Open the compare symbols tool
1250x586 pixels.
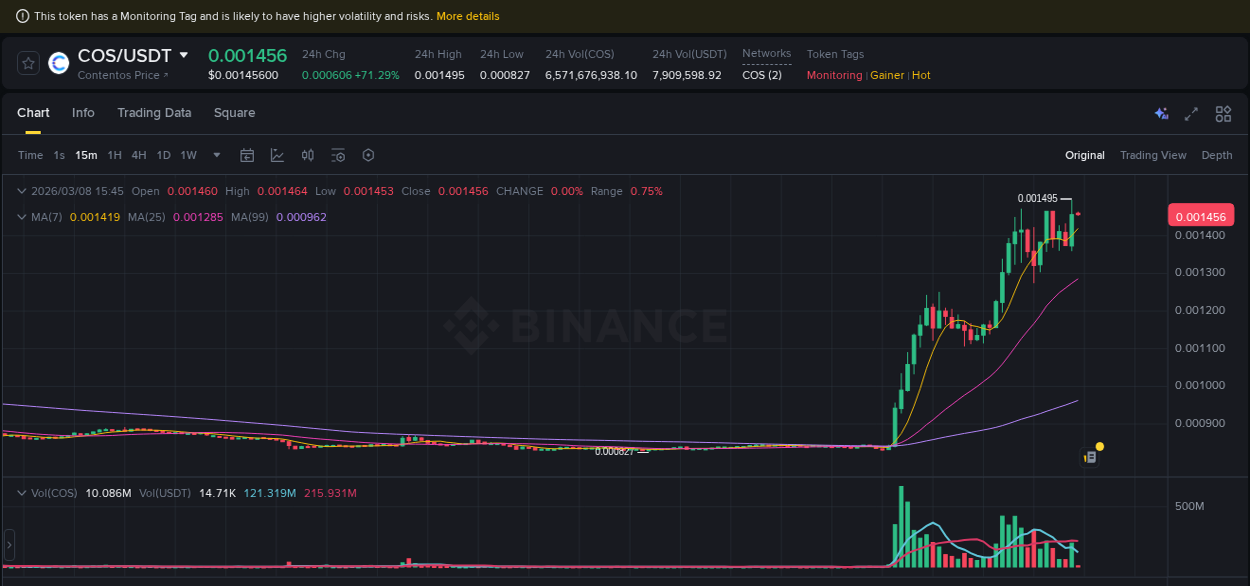(x=307, y=155)
